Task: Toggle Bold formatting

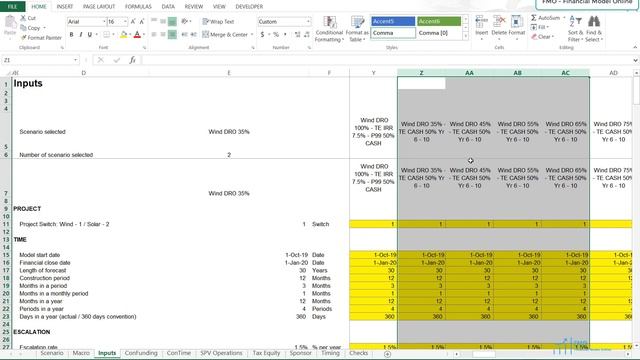Action: click(x=71, y=34)
